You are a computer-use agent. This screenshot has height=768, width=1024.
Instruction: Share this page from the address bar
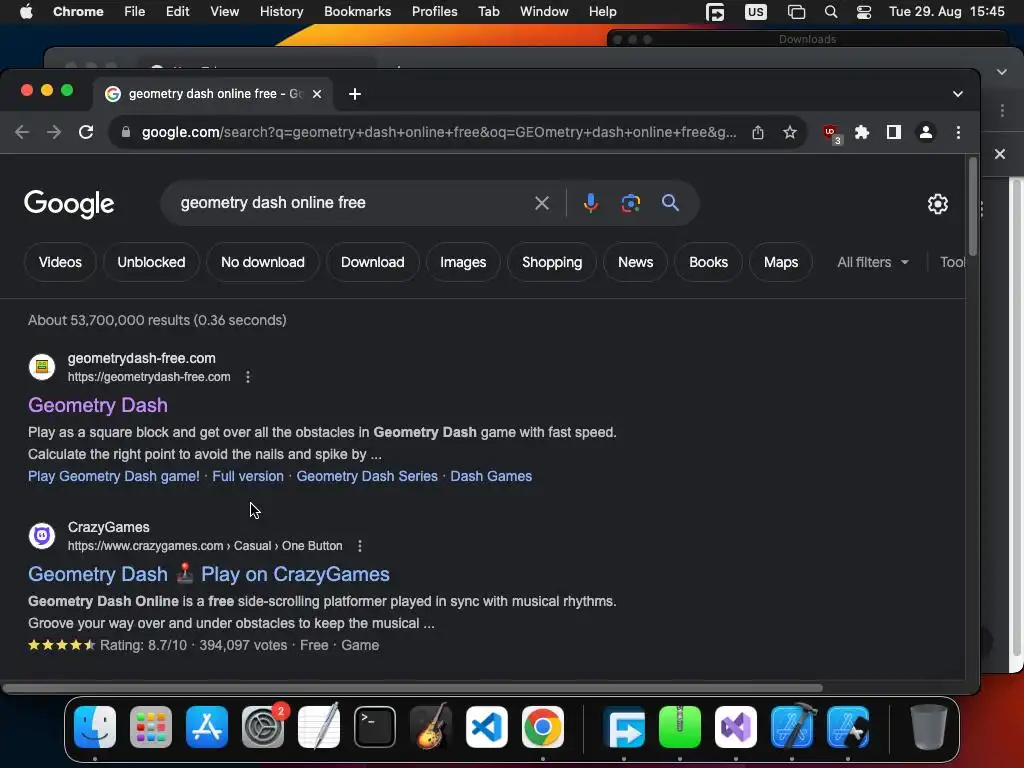click(x=758, y=133)
